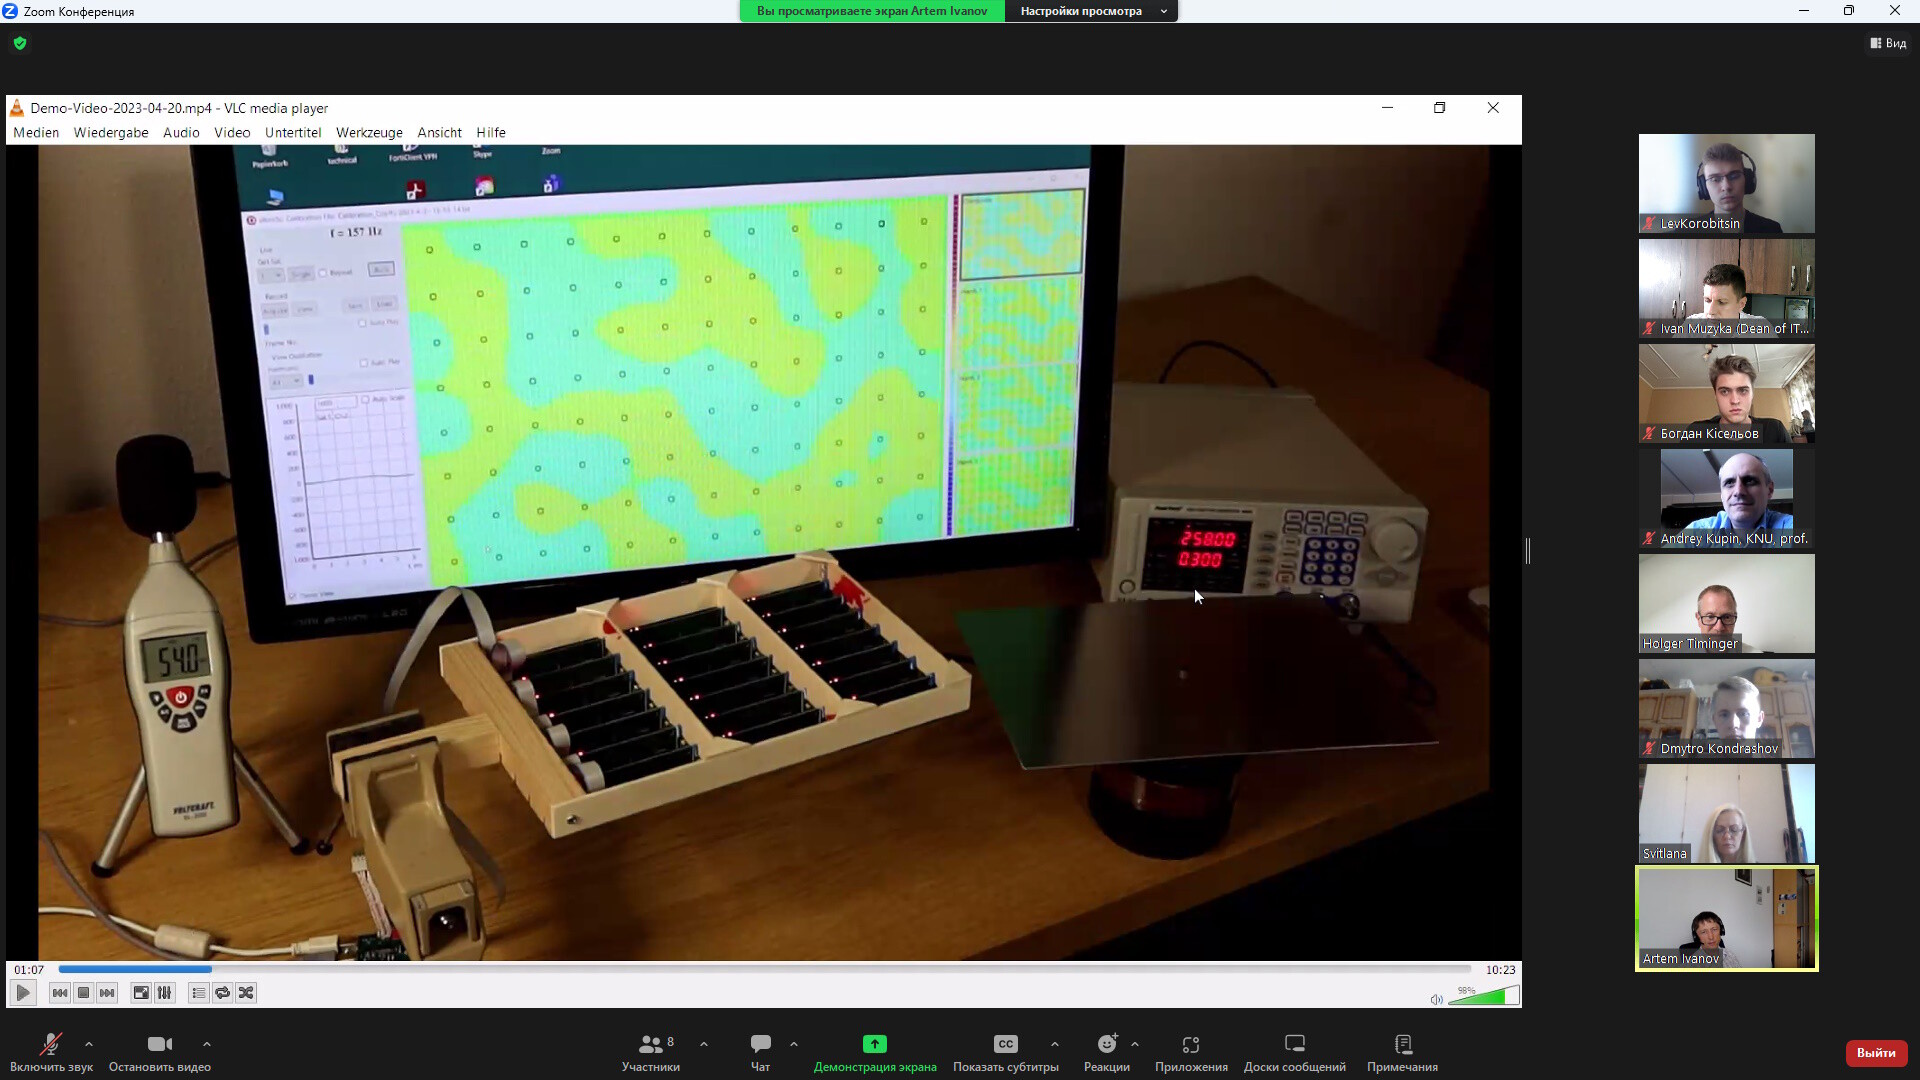Click the red leave meeting button
Viewport: 1920px width, 1080px height.
1876,1053
